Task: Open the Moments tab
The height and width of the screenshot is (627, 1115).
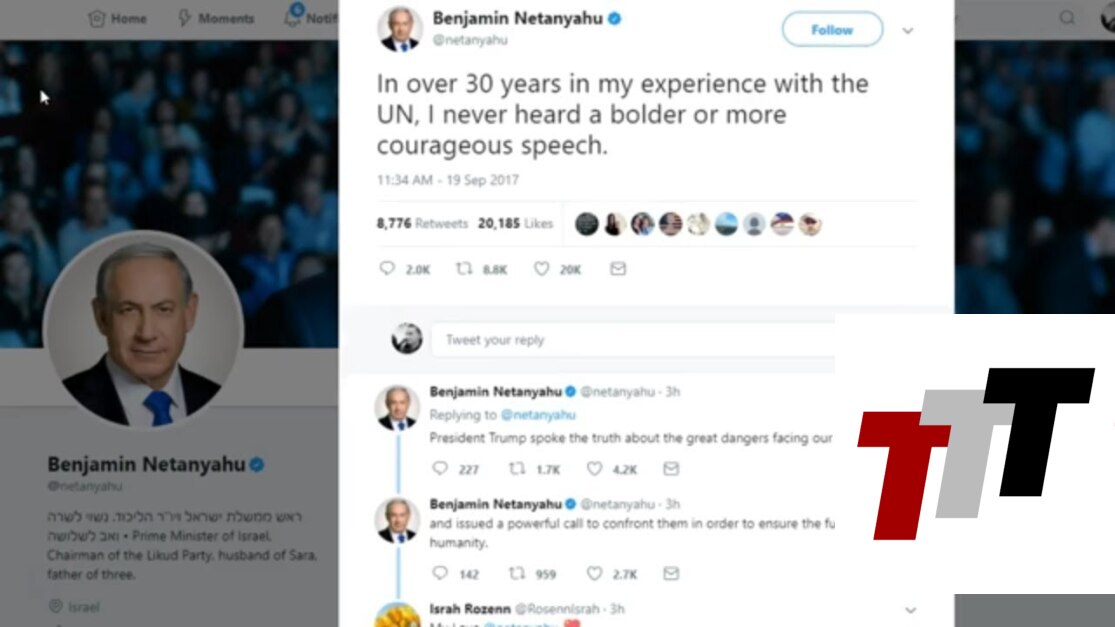Action: click(216, 18)
